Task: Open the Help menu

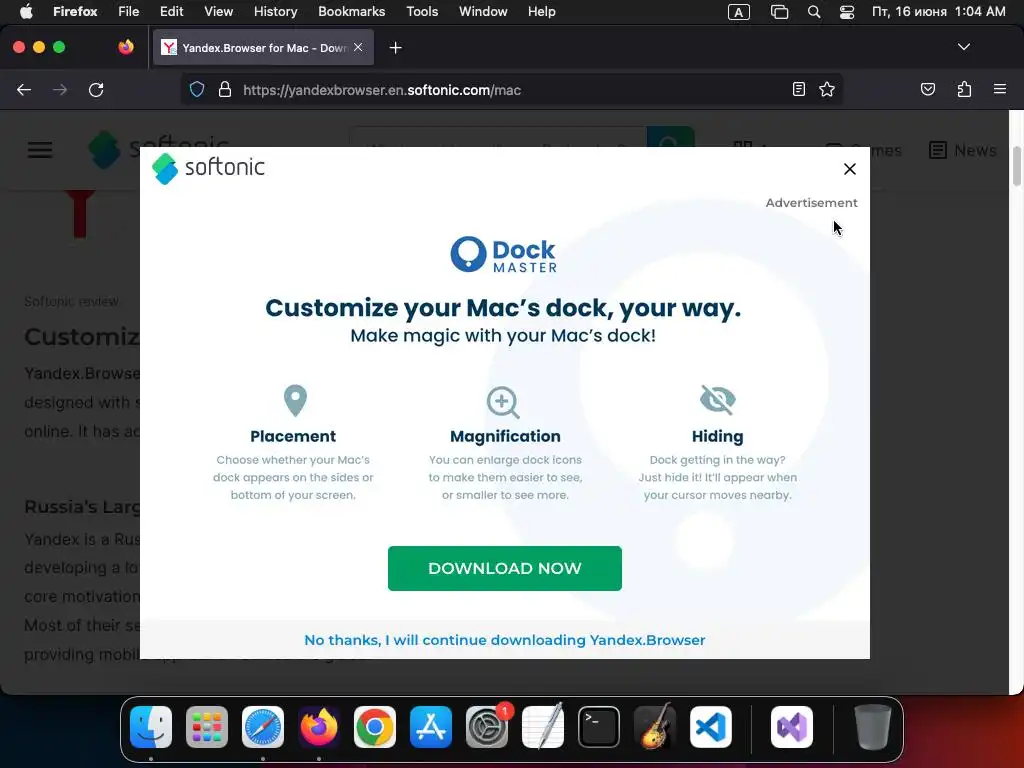Action: coord(541,11)
